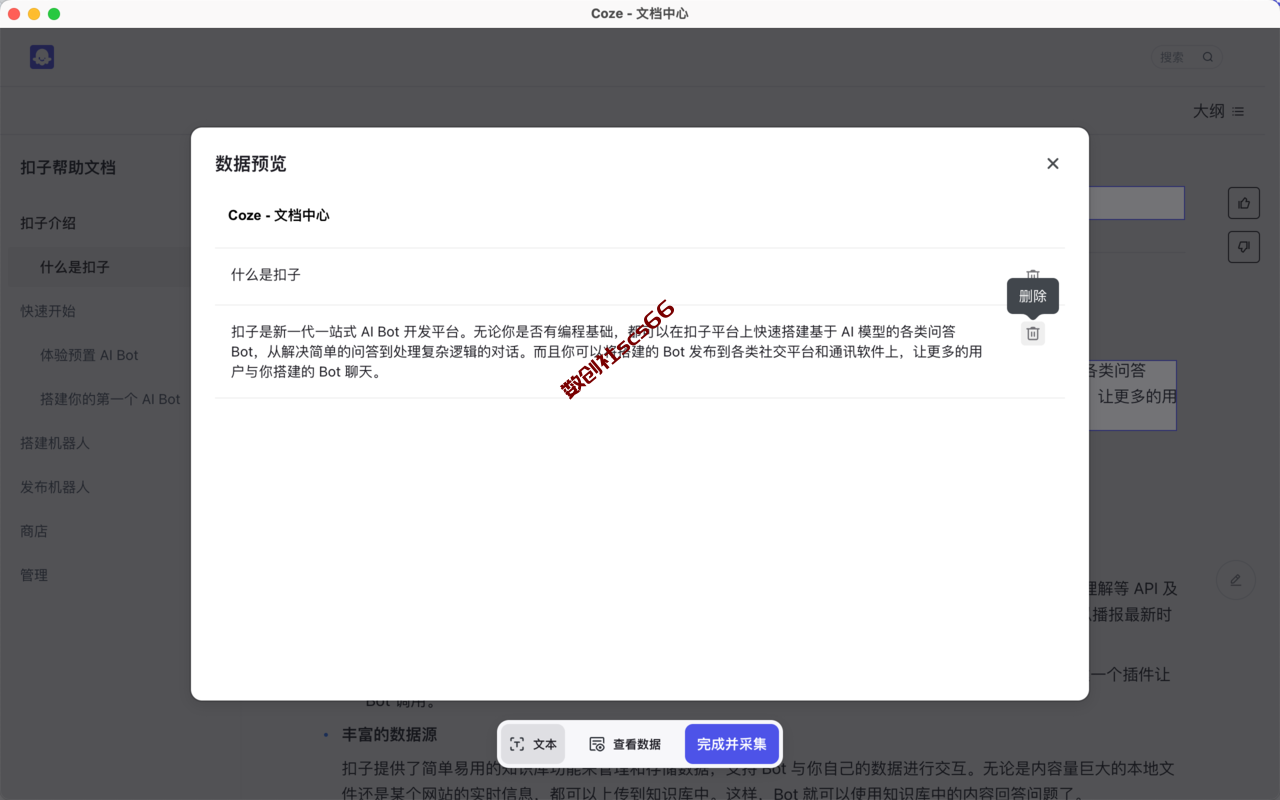1280x800 pixels.
Task: Click the thumbs-down feedback icon
Action: (1244, 246)
